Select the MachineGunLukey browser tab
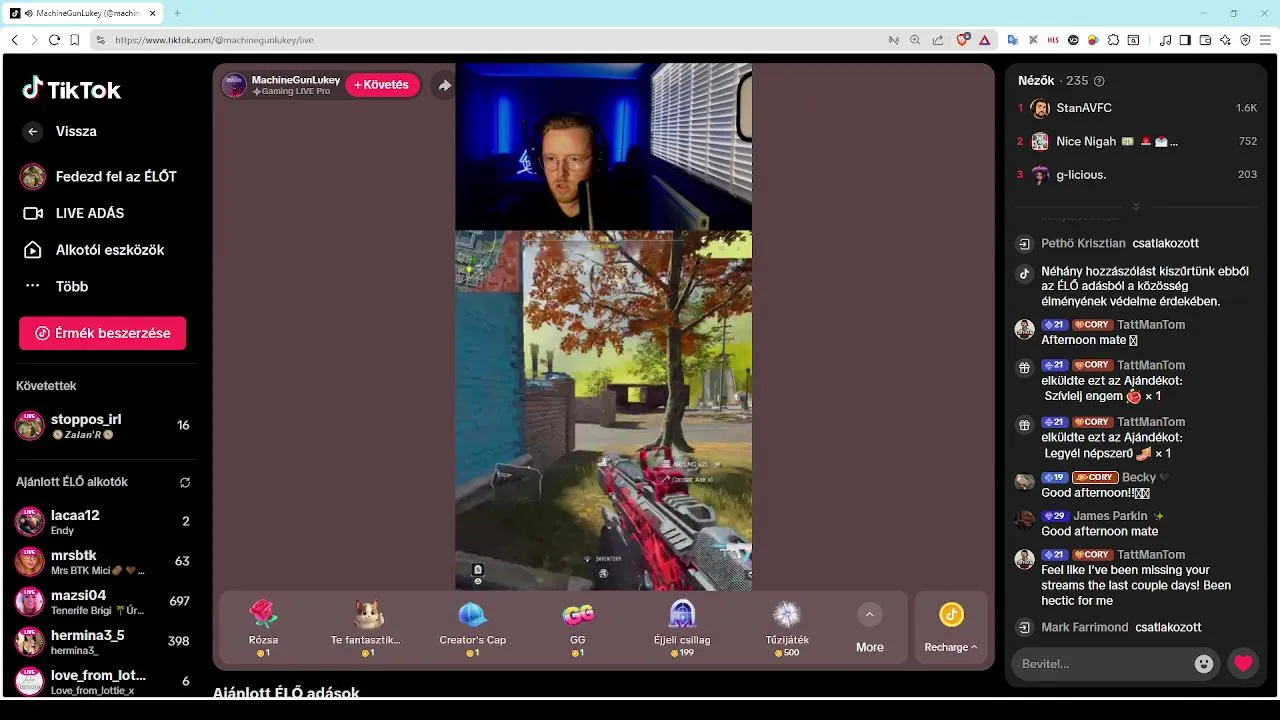The height and width of the screenshot is (720, 1280). click(x=83, y=13)
